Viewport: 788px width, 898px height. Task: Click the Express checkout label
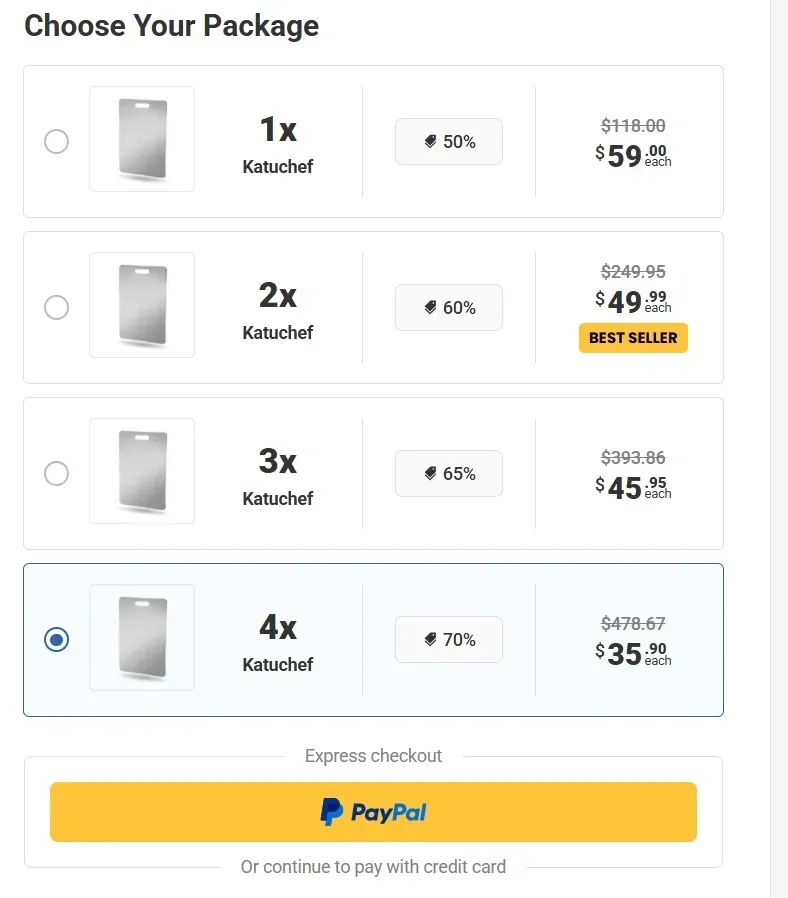[x=372, y=756]
